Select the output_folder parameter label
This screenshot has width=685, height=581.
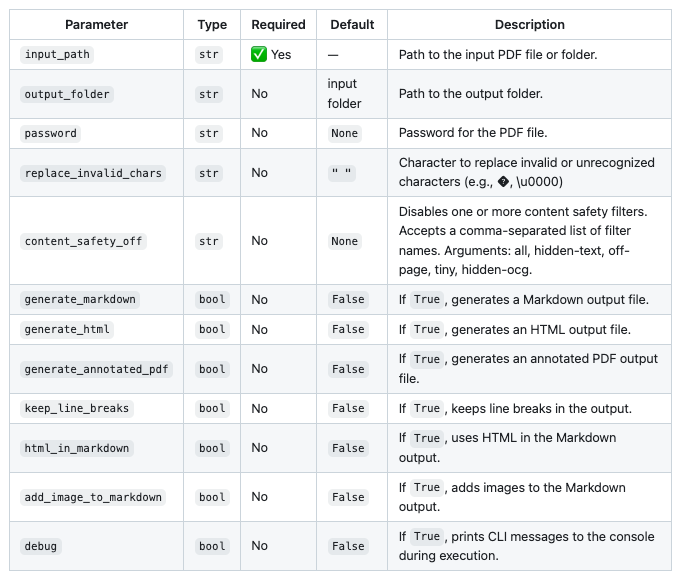tap(67, 94)
